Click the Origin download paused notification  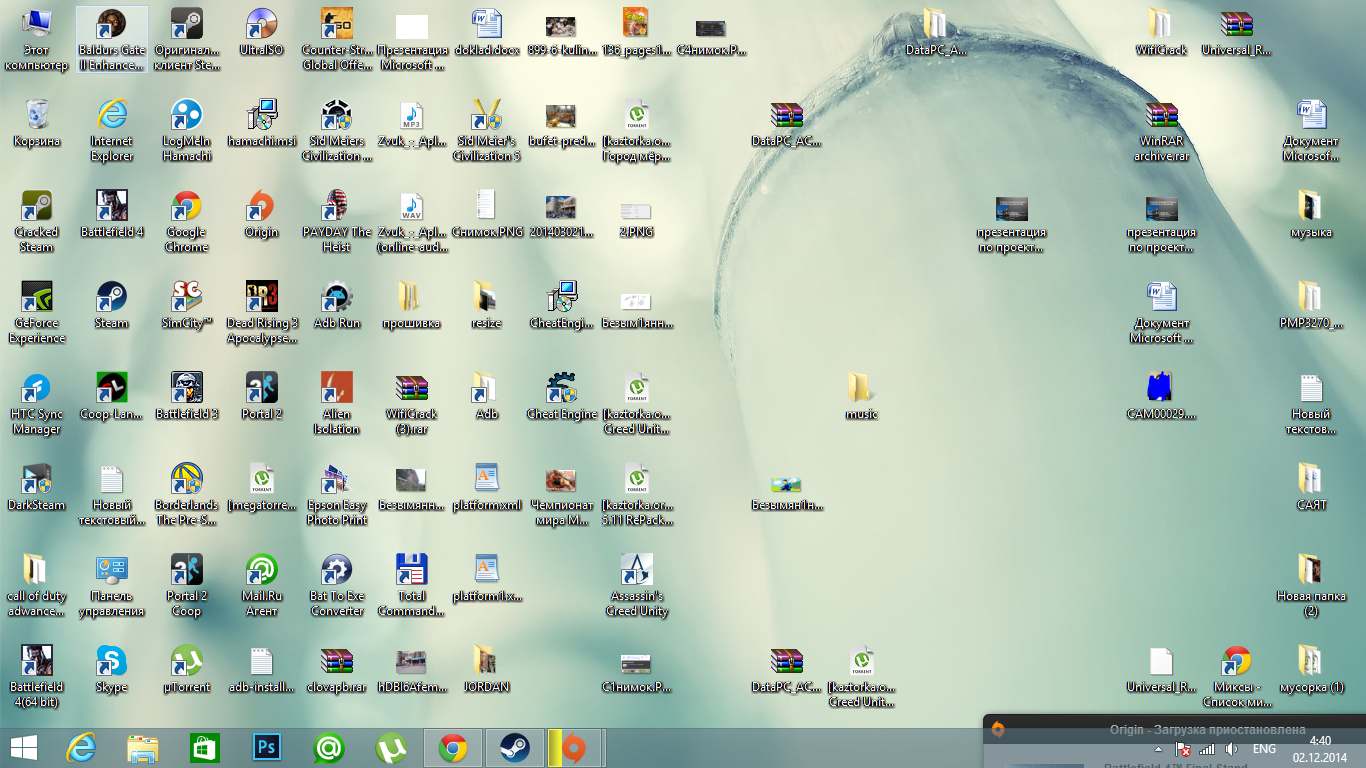[1174, 730]
